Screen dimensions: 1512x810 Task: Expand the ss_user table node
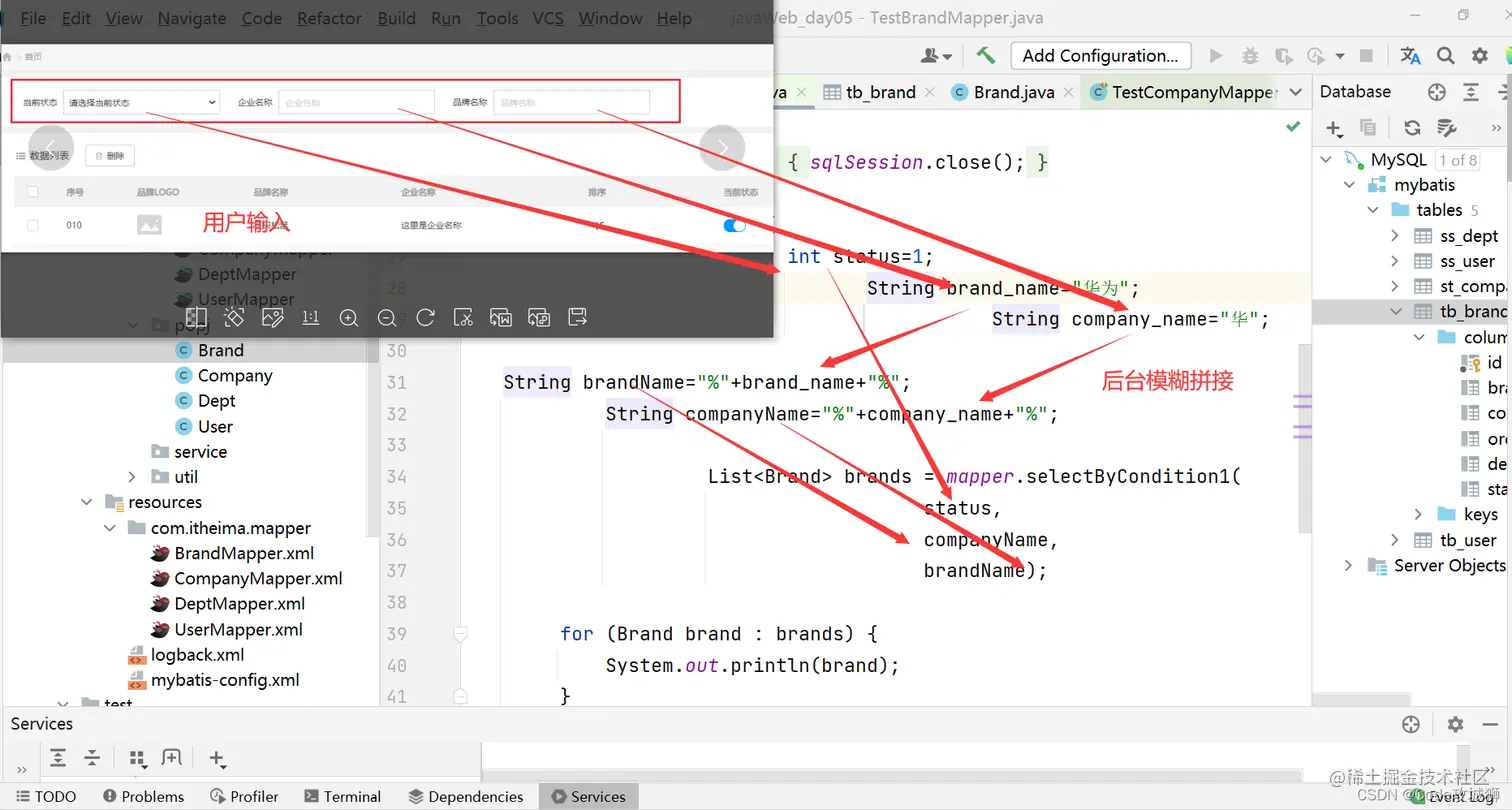pyautogui.click(x=1396, y=261)
